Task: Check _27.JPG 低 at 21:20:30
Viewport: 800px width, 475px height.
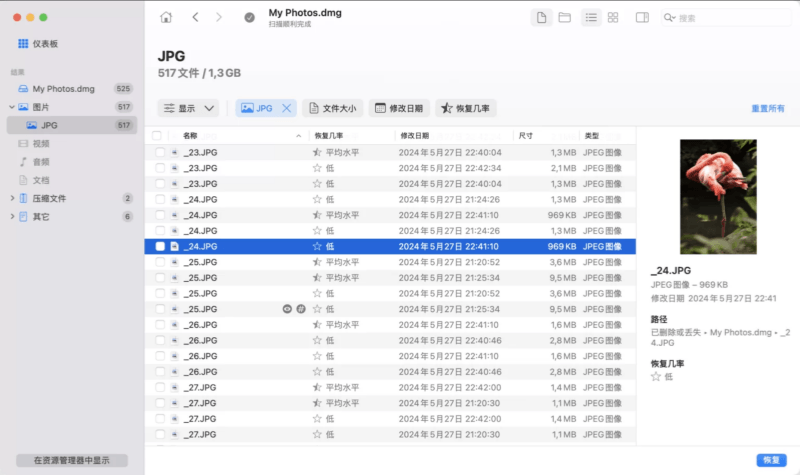Action: [x=160, y=434]
